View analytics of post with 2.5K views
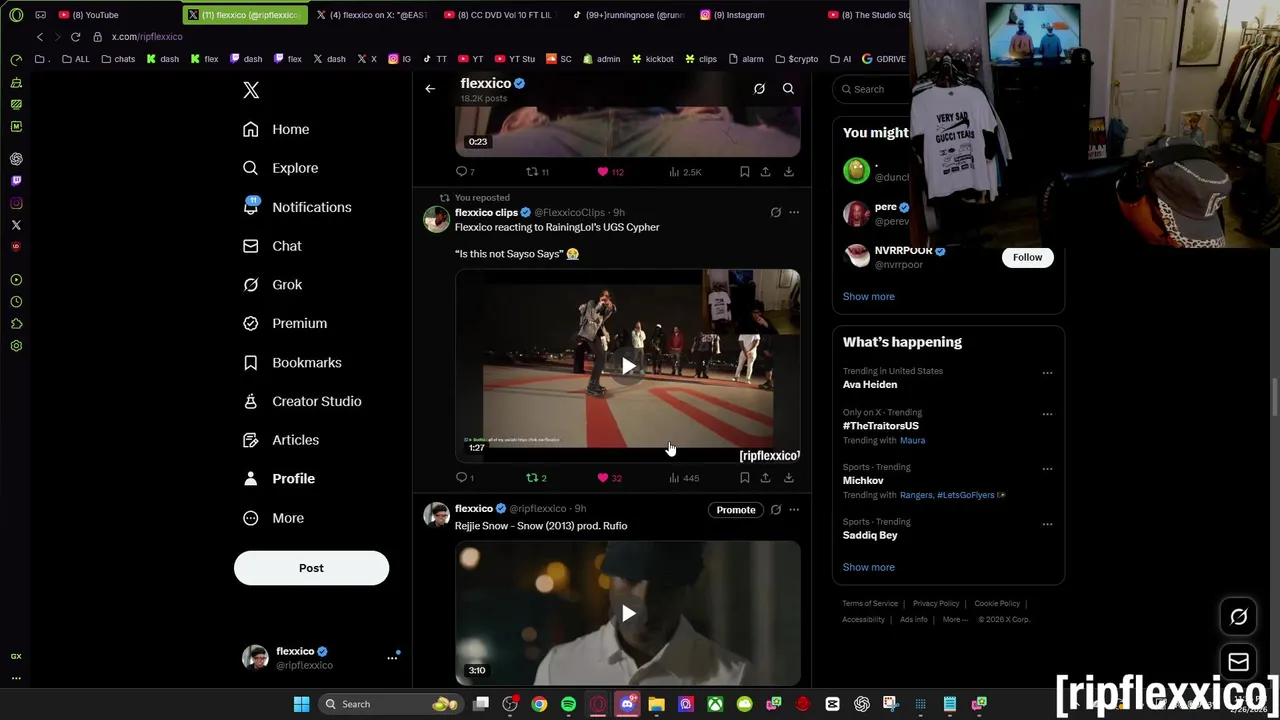 point(685,172)
